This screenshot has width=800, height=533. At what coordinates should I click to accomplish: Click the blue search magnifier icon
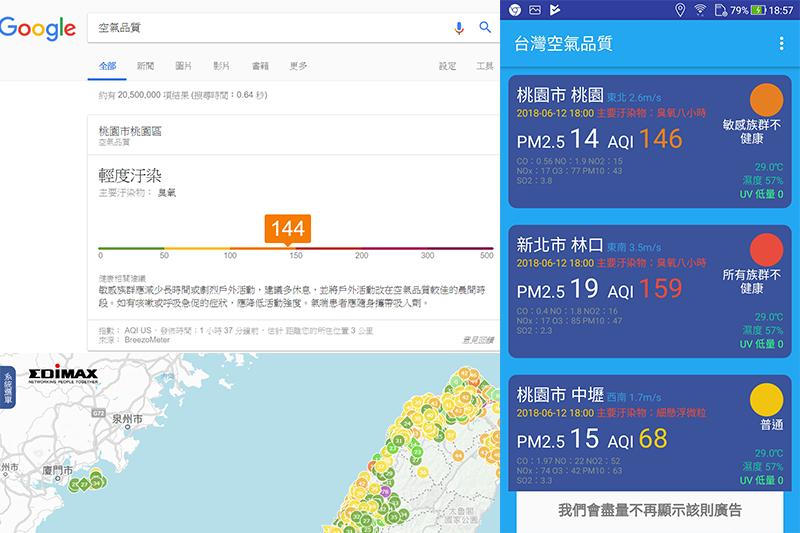pyautogui.click(x=485, y=28)
